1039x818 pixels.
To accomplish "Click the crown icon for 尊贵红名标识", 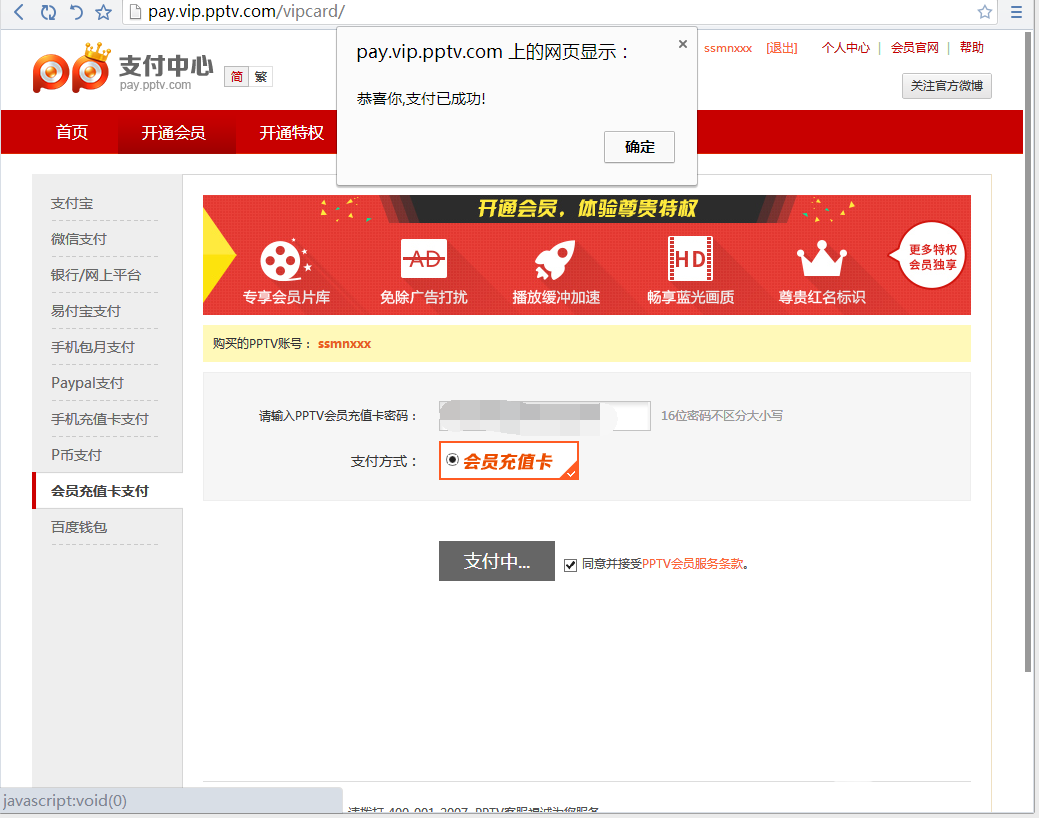I will (x=822, y=258).
